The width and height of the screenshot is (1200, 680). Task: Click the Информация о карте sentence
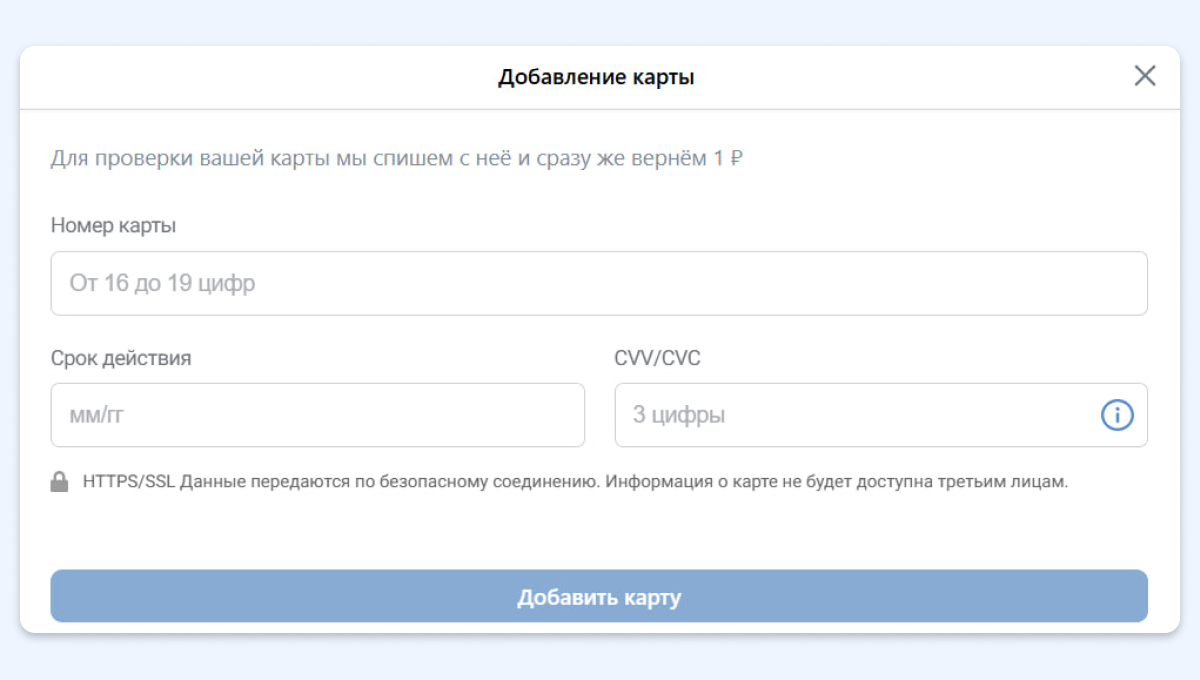(836, 482)
